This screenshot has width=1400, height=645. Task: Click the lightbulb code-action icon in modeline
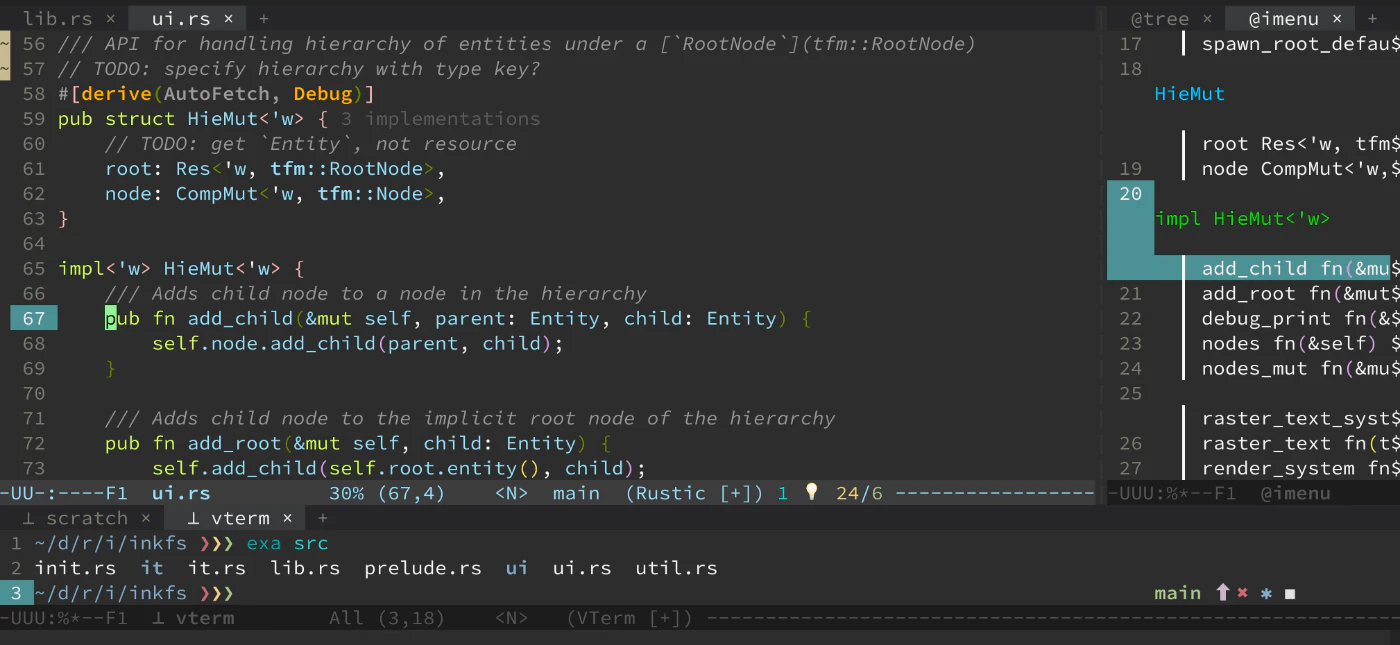[812, 492]
